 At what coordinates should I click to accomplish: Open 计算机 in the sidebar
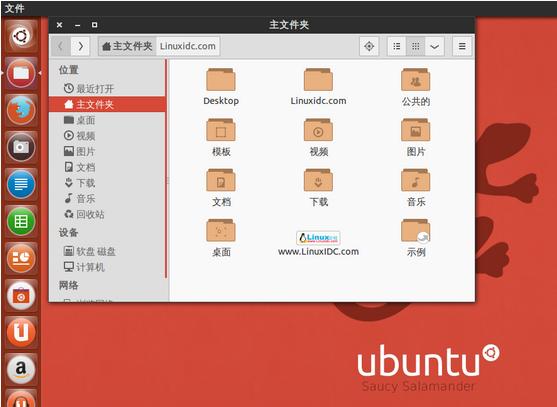[x=107, y=267]
